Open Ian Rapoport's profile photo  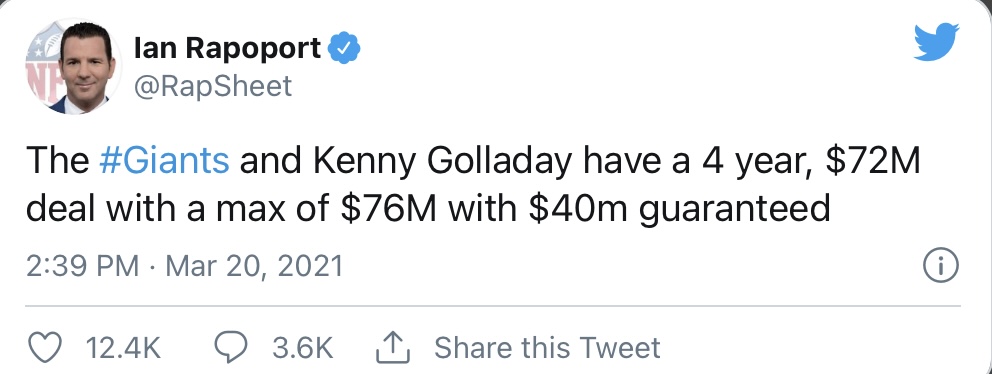coord(73,66)
